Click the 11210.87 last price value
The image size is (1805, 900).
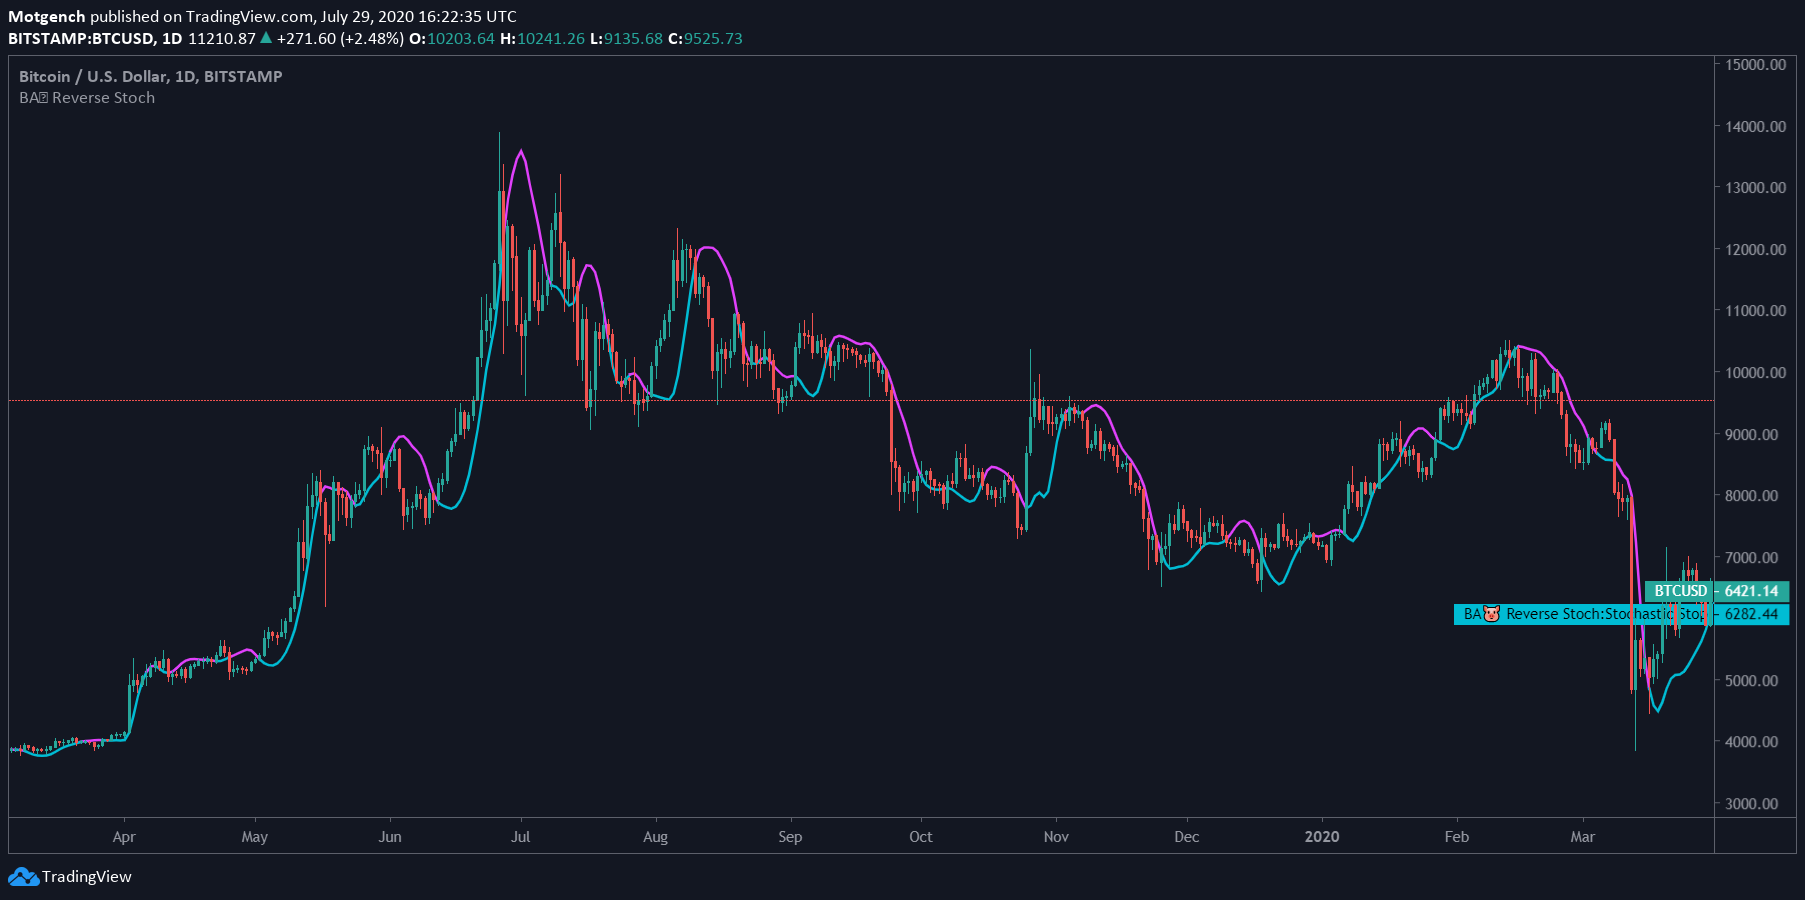222,39
